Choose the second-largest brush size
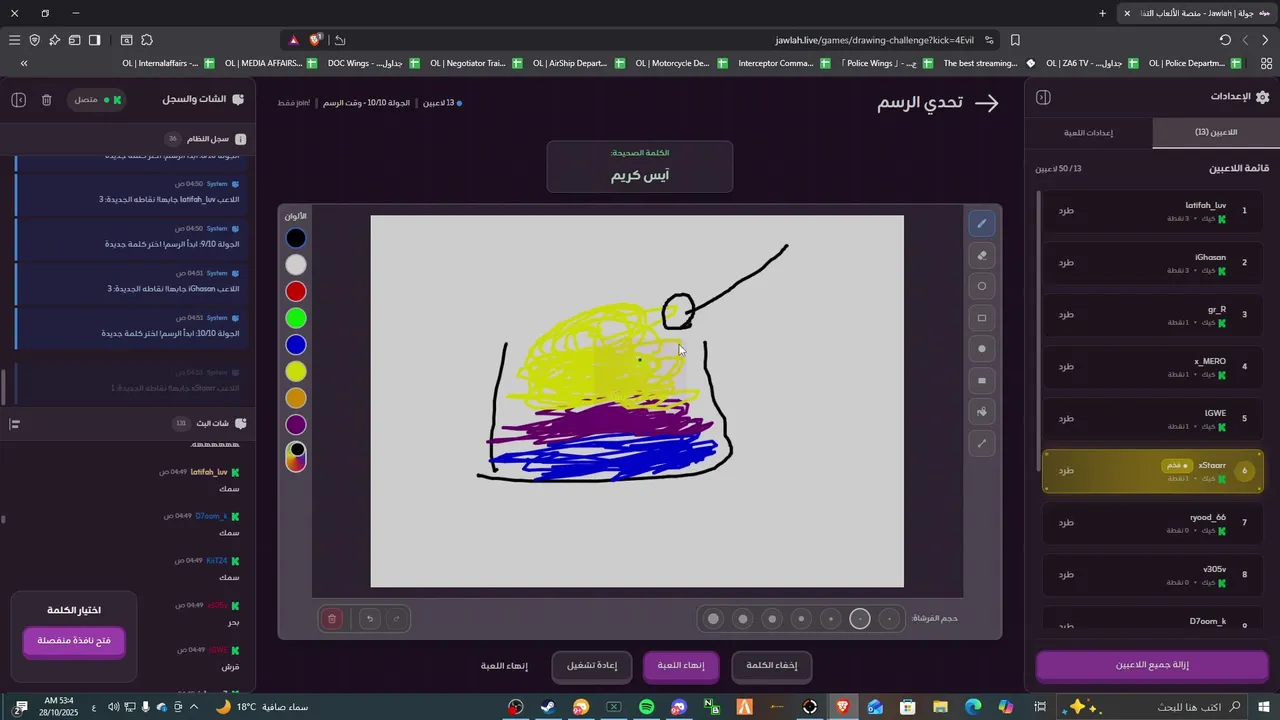Viewport: 1280px width, 720px height. 743,619
